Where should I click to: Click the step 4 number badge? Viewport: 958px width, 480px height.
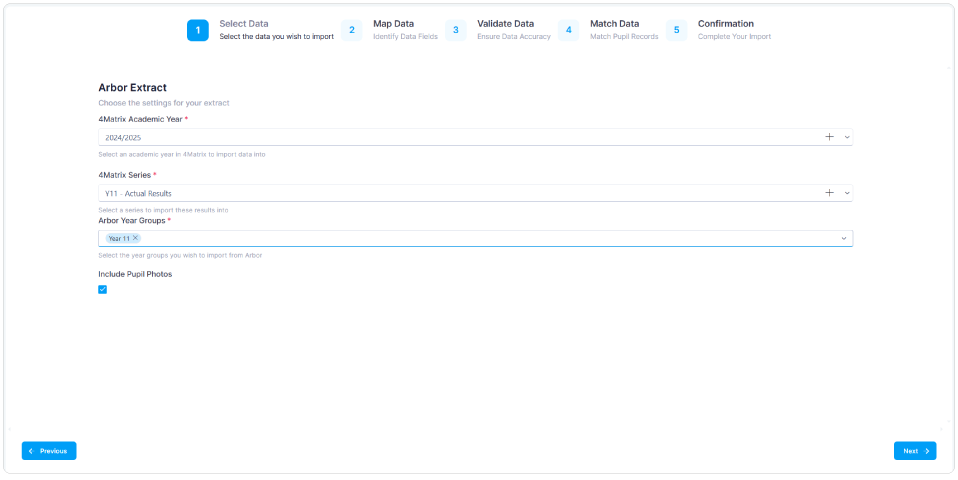tap(568, 30)
